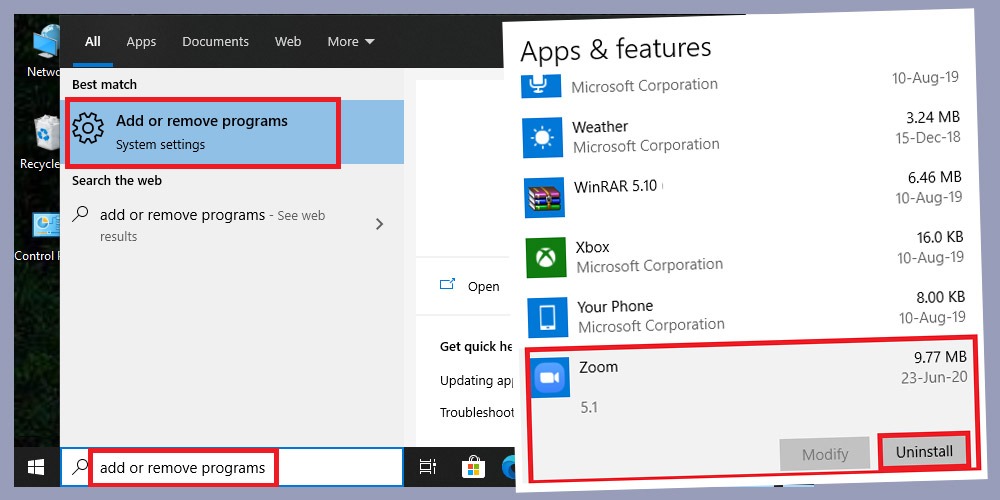Click Open in the search preview pane
The image size is (1000, 500).
[483, 286]
